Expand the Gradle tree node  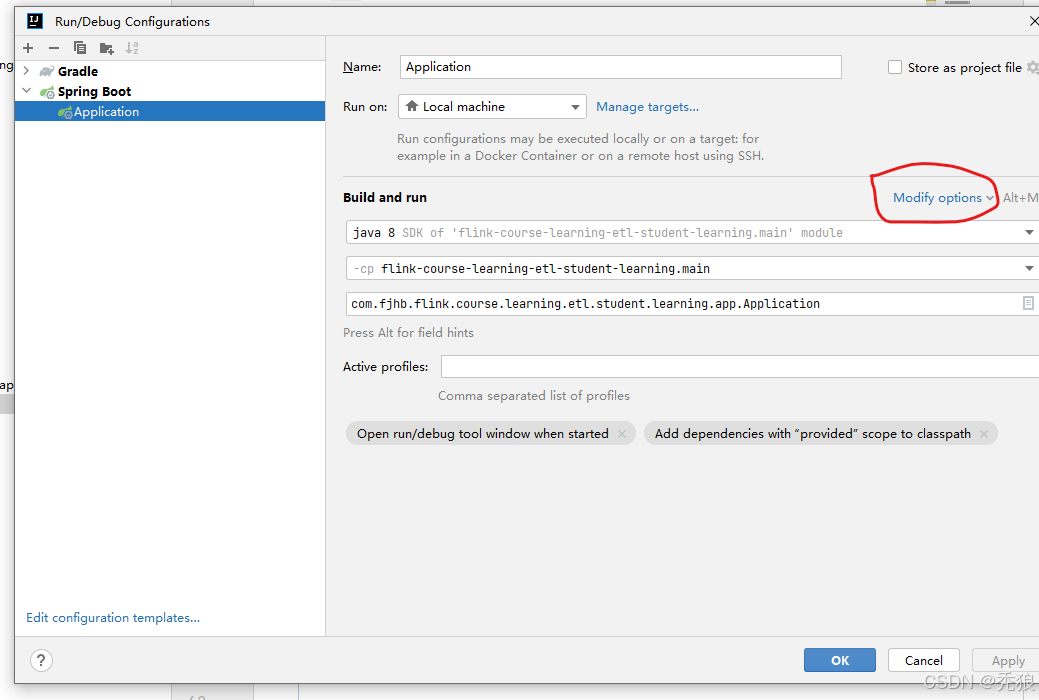pyautogui.click(x=27, y=71)
